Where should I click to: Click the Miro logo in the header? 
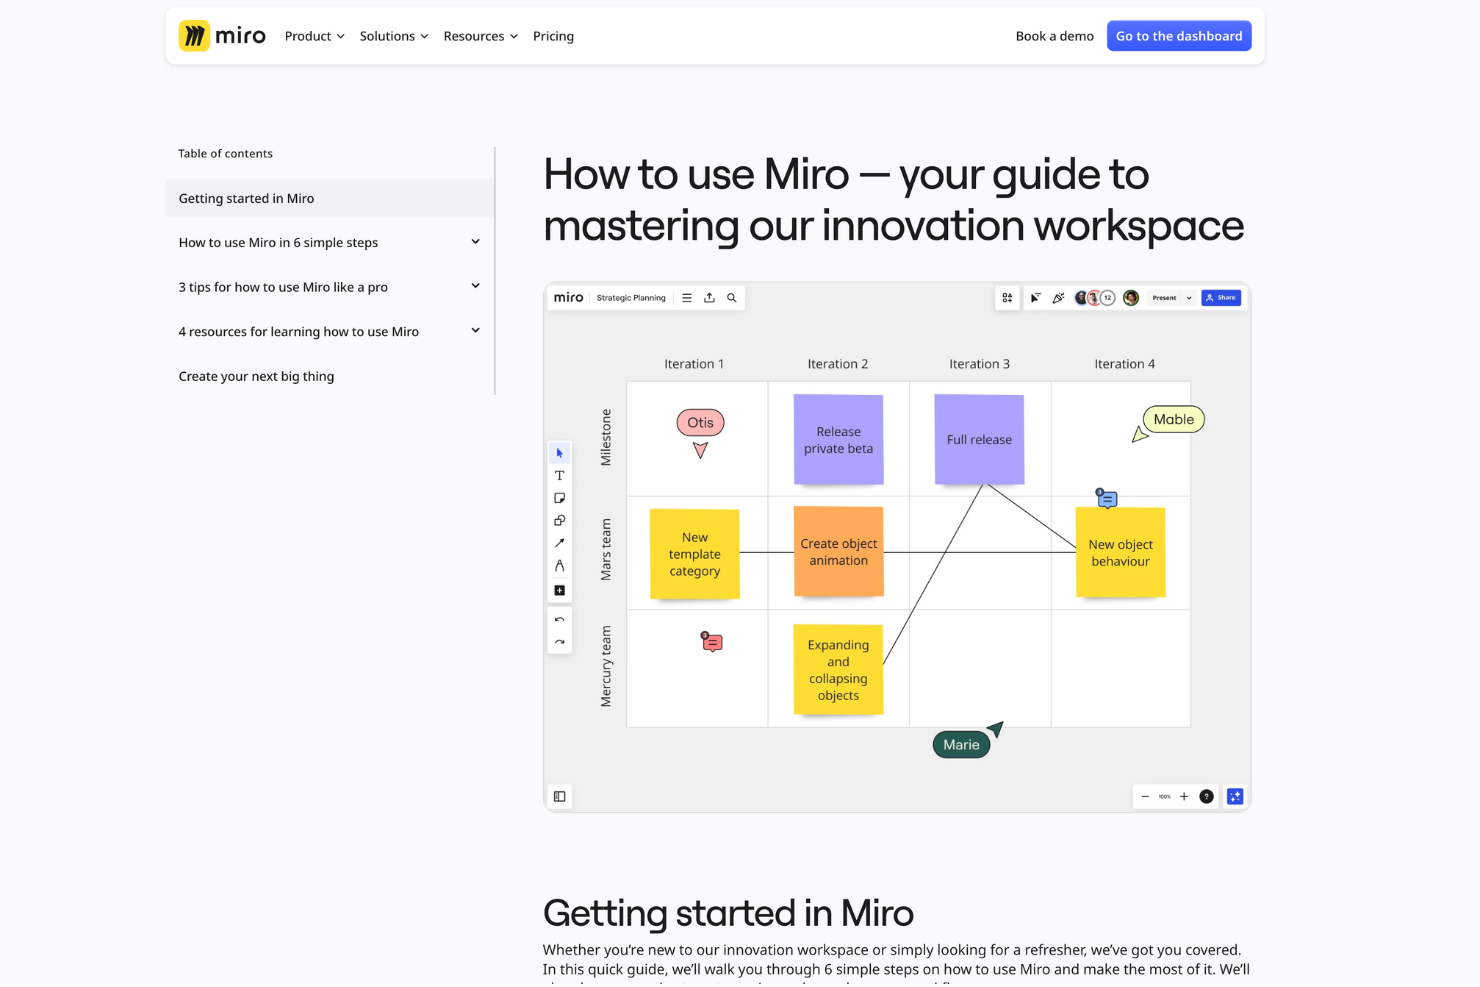tap(222, 36)
